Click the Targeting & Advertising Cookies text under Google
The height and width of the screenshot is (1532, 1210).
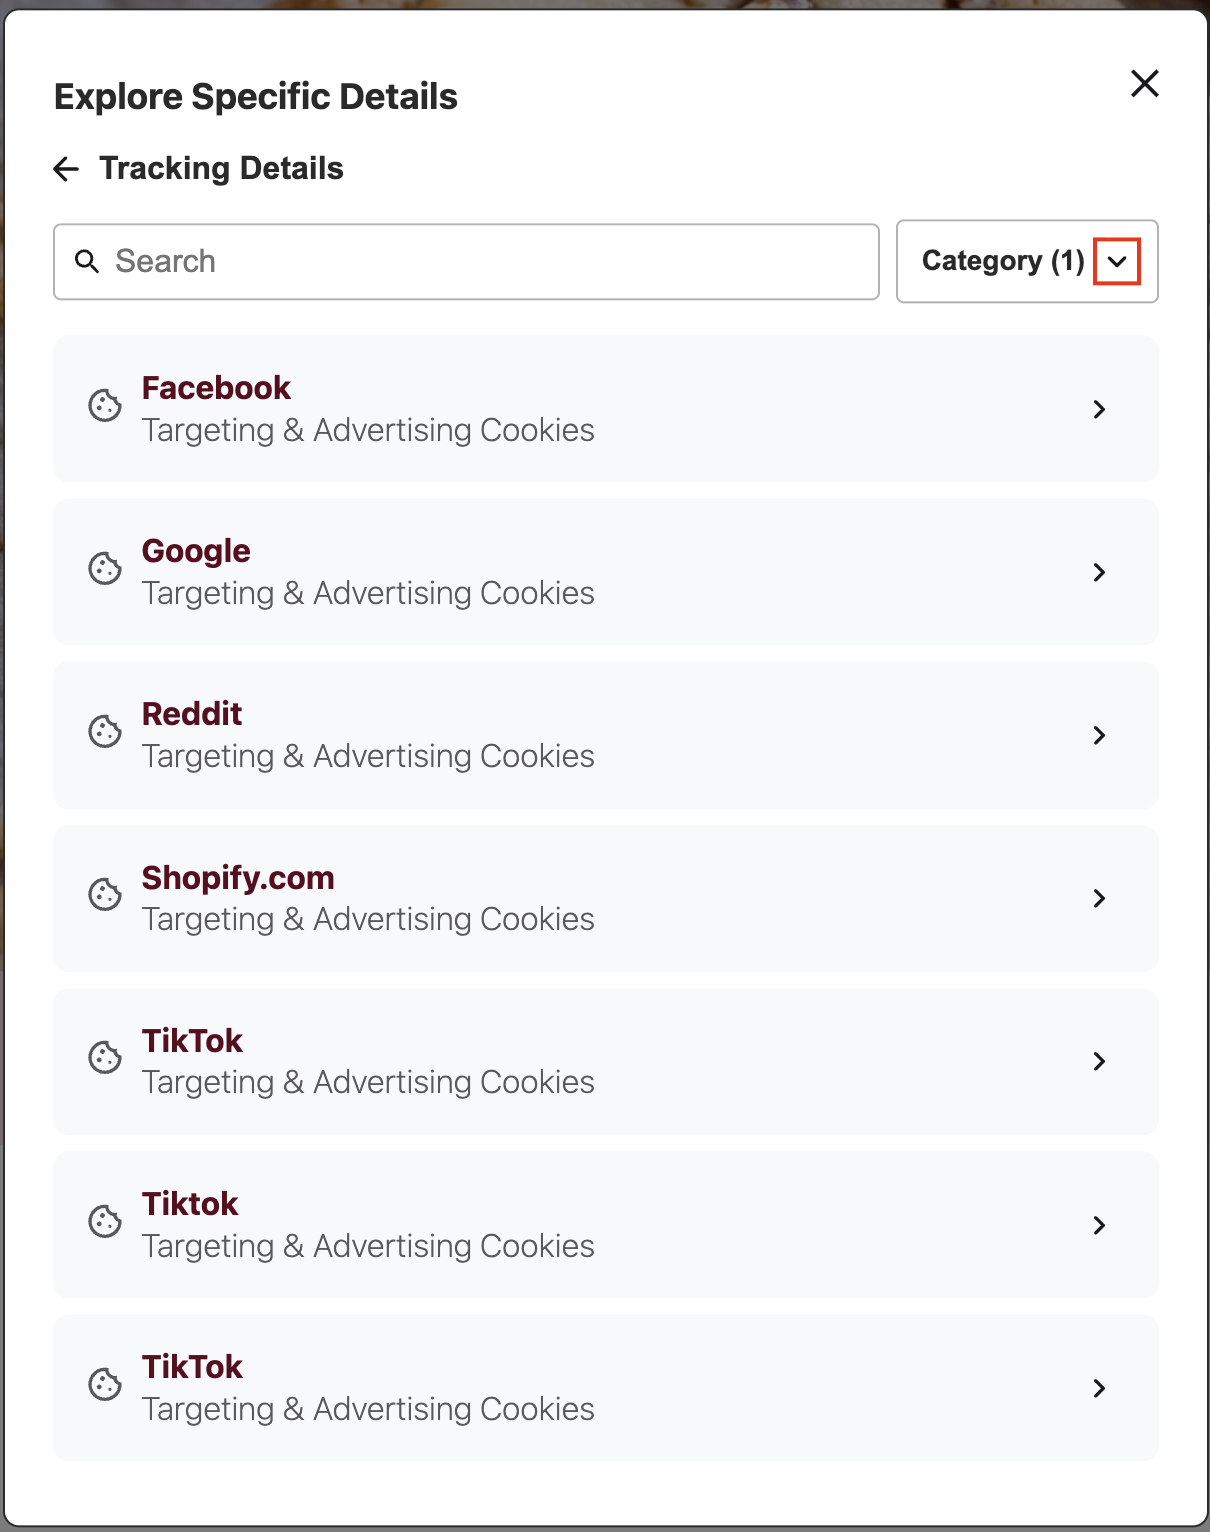[368, 592]
